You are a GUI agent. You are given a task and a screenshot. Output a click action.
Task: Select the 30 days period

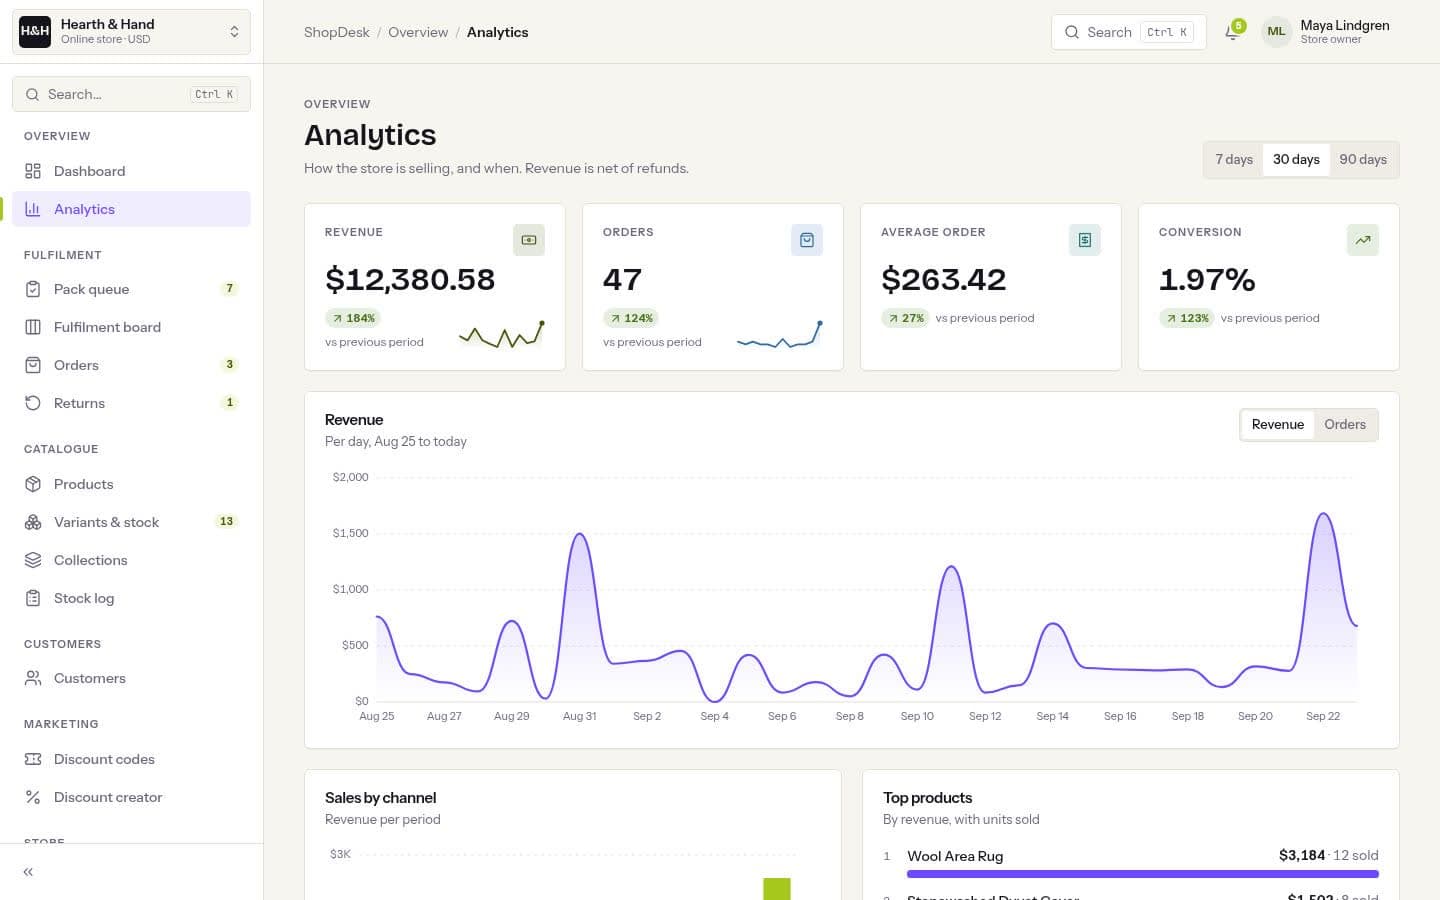pos(1296,160)
